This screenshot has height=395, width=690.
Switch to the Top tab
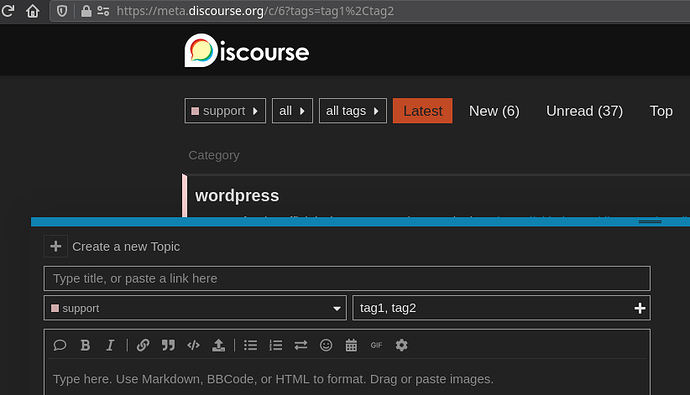661,111
